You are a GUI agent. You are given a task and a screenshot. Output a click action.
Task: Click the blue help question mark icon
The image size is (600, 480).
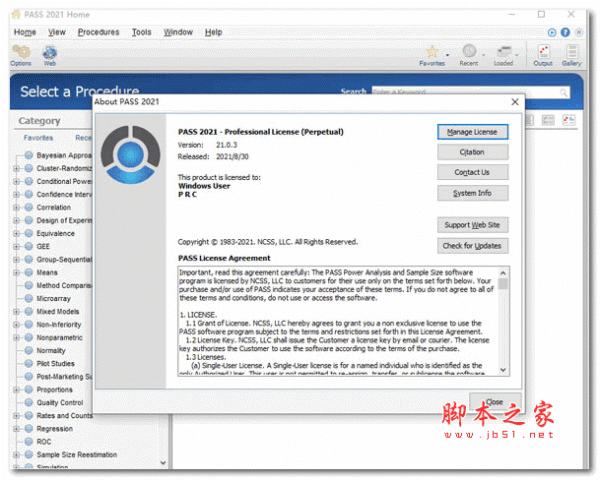click(565, 33)
